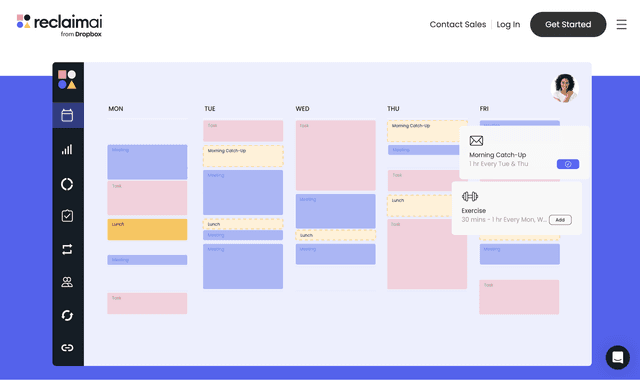Add the Exercise habit
This screenshot has width=640, height=380.
click(560, 220)
